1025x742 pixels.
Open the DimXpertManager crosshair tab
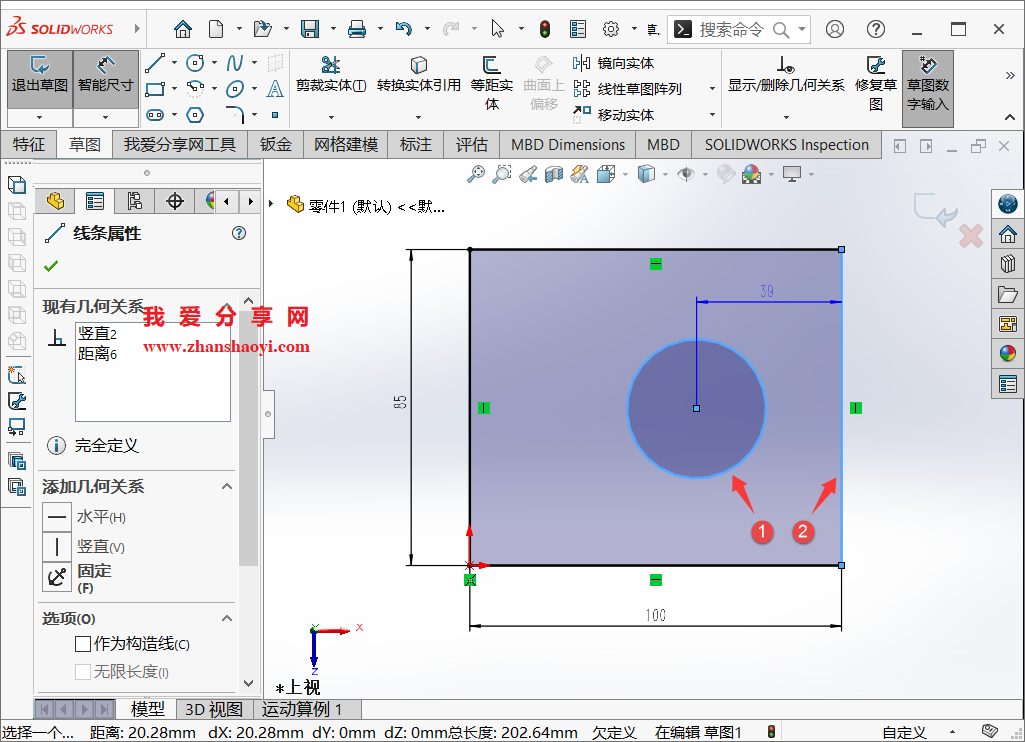[x=175, y=201]
